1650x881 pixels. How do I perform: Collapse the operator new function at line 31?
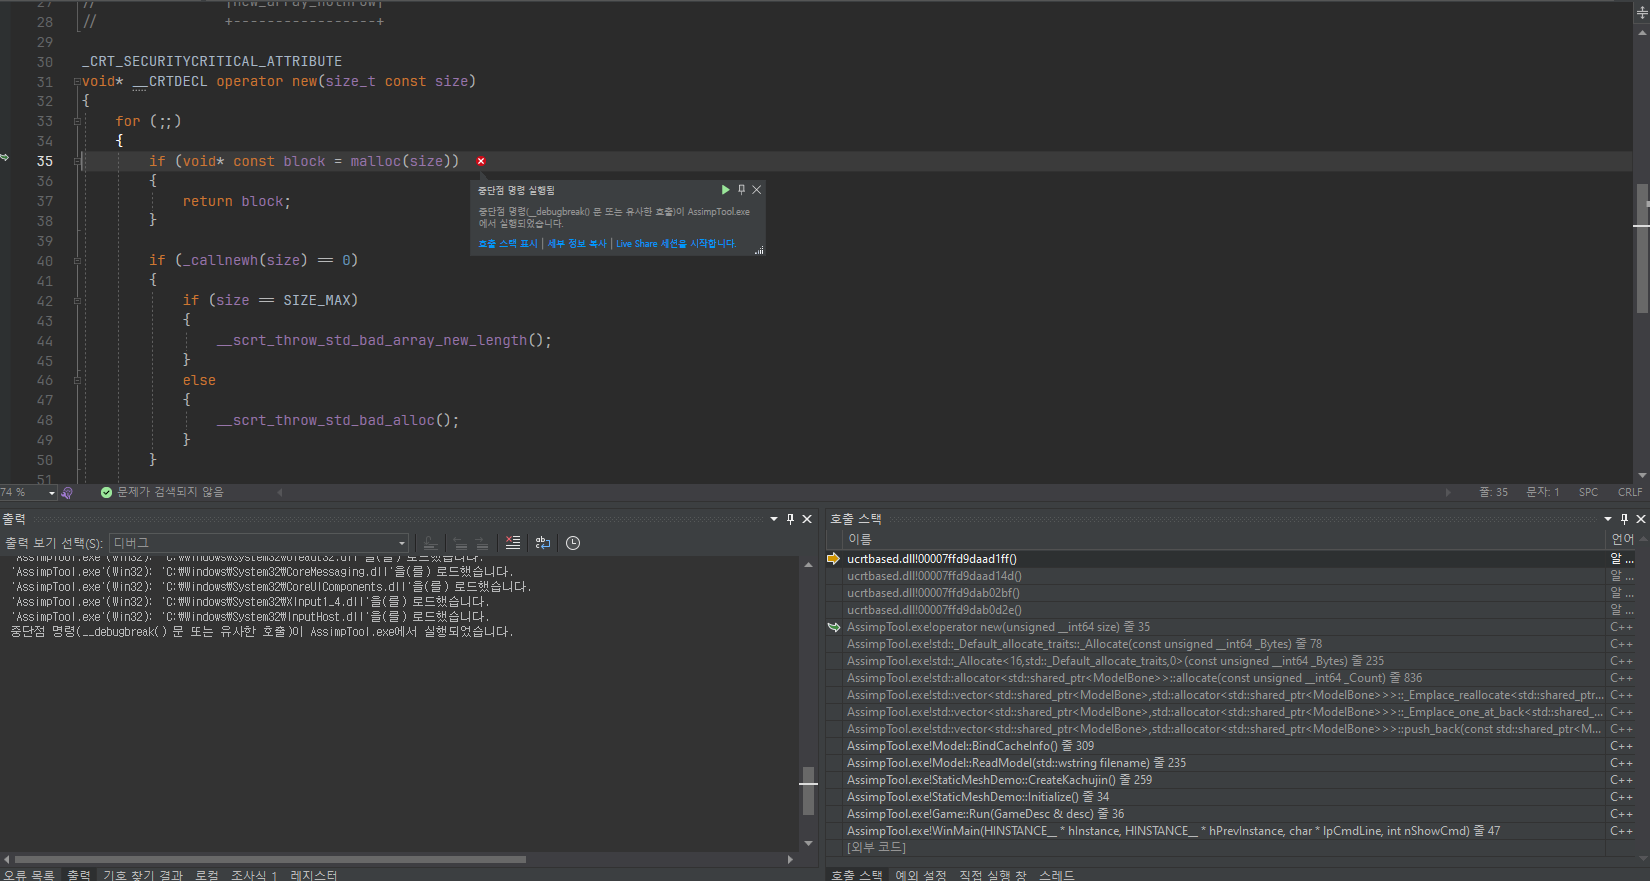[77, 81]
